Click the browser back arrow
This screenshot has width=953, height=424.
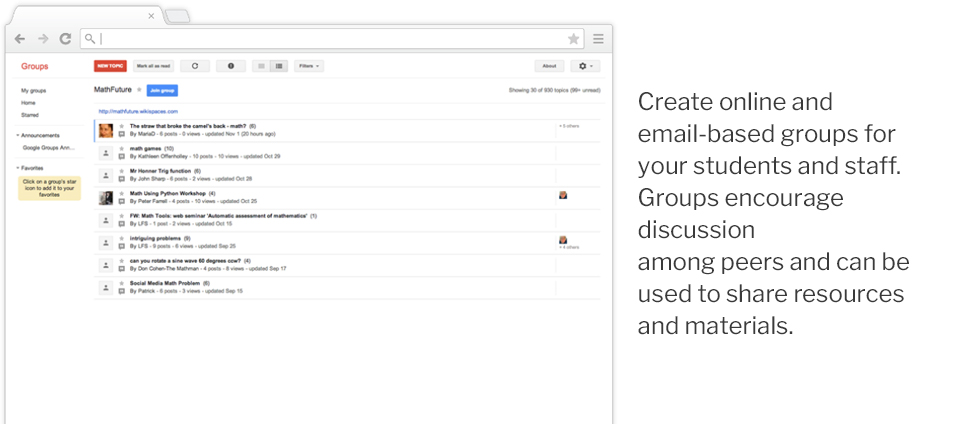click(20, 39)
